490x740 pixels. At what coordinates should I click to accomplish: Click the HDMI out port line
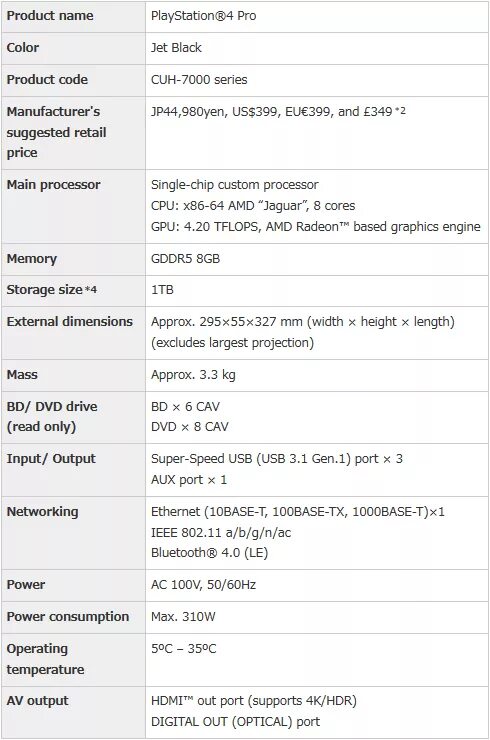click(253, 701)
